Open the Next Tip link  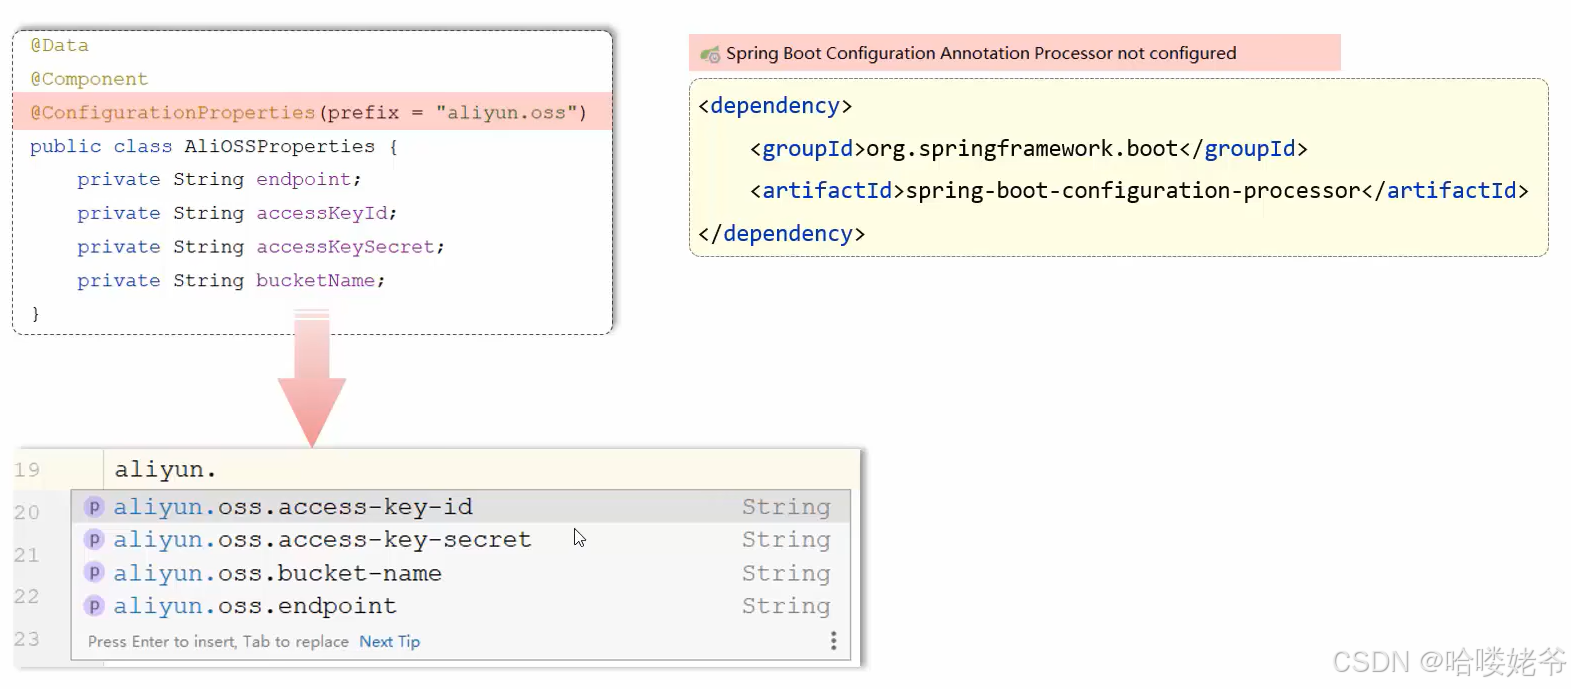pyautogui.click(x=389, y=642)
